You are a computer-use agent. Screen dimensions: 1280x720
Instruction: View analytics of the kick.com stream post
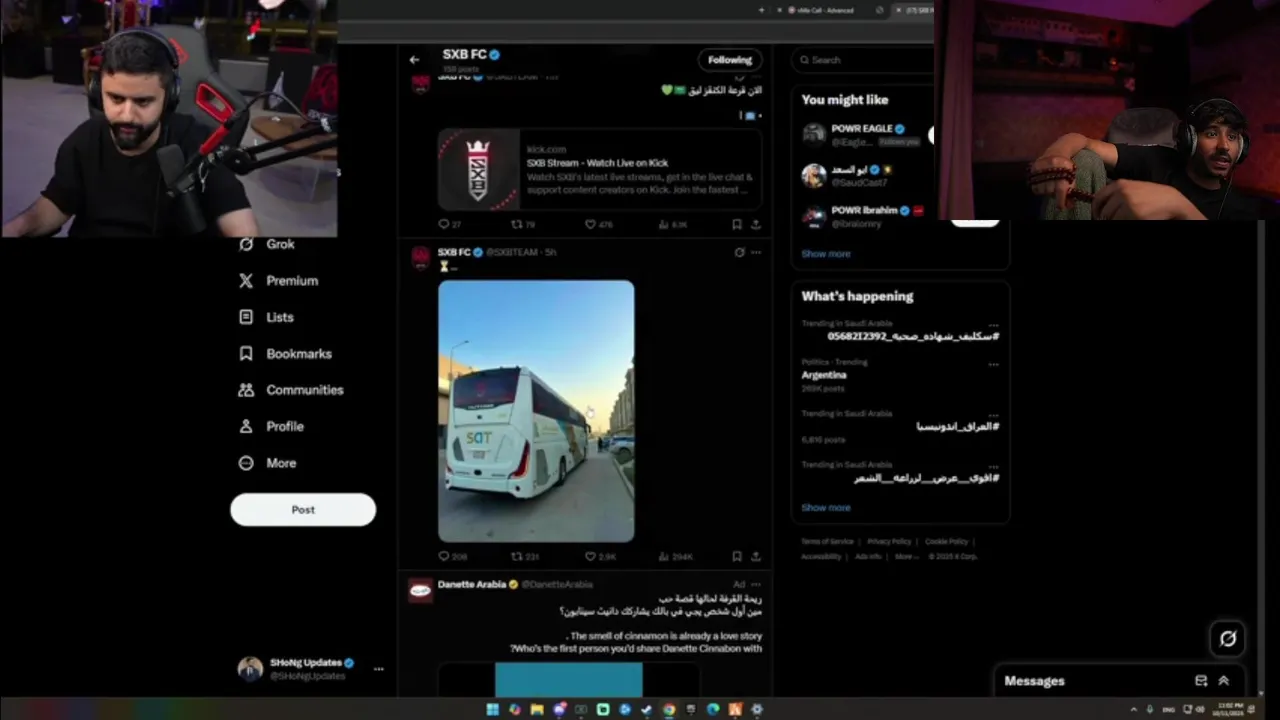point(673,225)
